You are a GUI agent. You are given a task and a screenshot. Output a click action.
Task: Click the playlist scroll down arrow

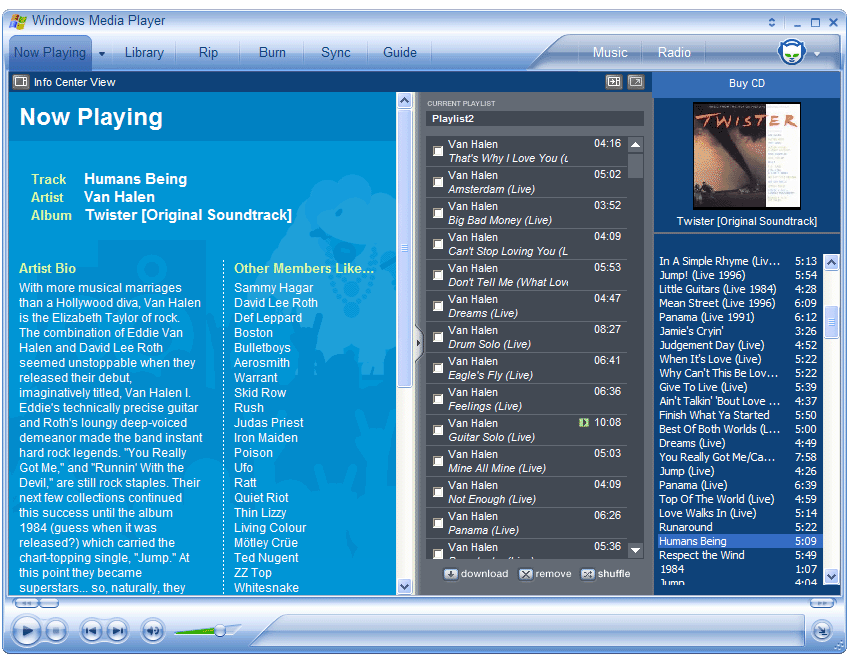[x=635, y=550]
